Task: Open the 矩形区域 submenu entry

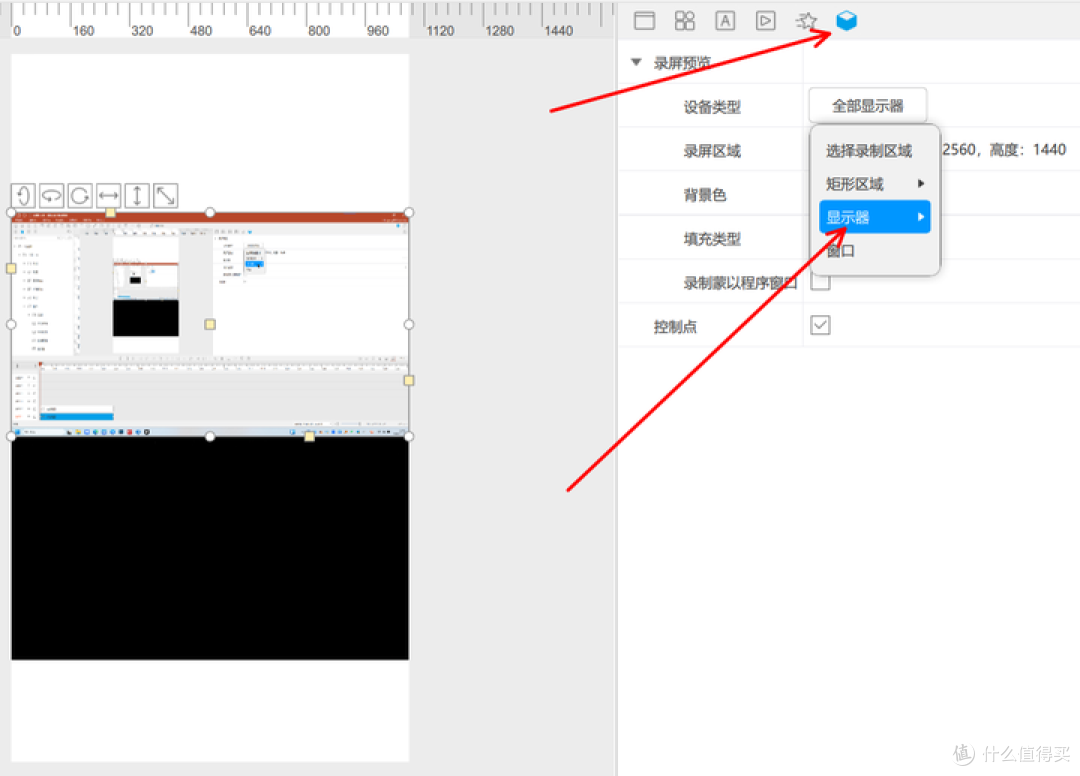Action: 874,184
